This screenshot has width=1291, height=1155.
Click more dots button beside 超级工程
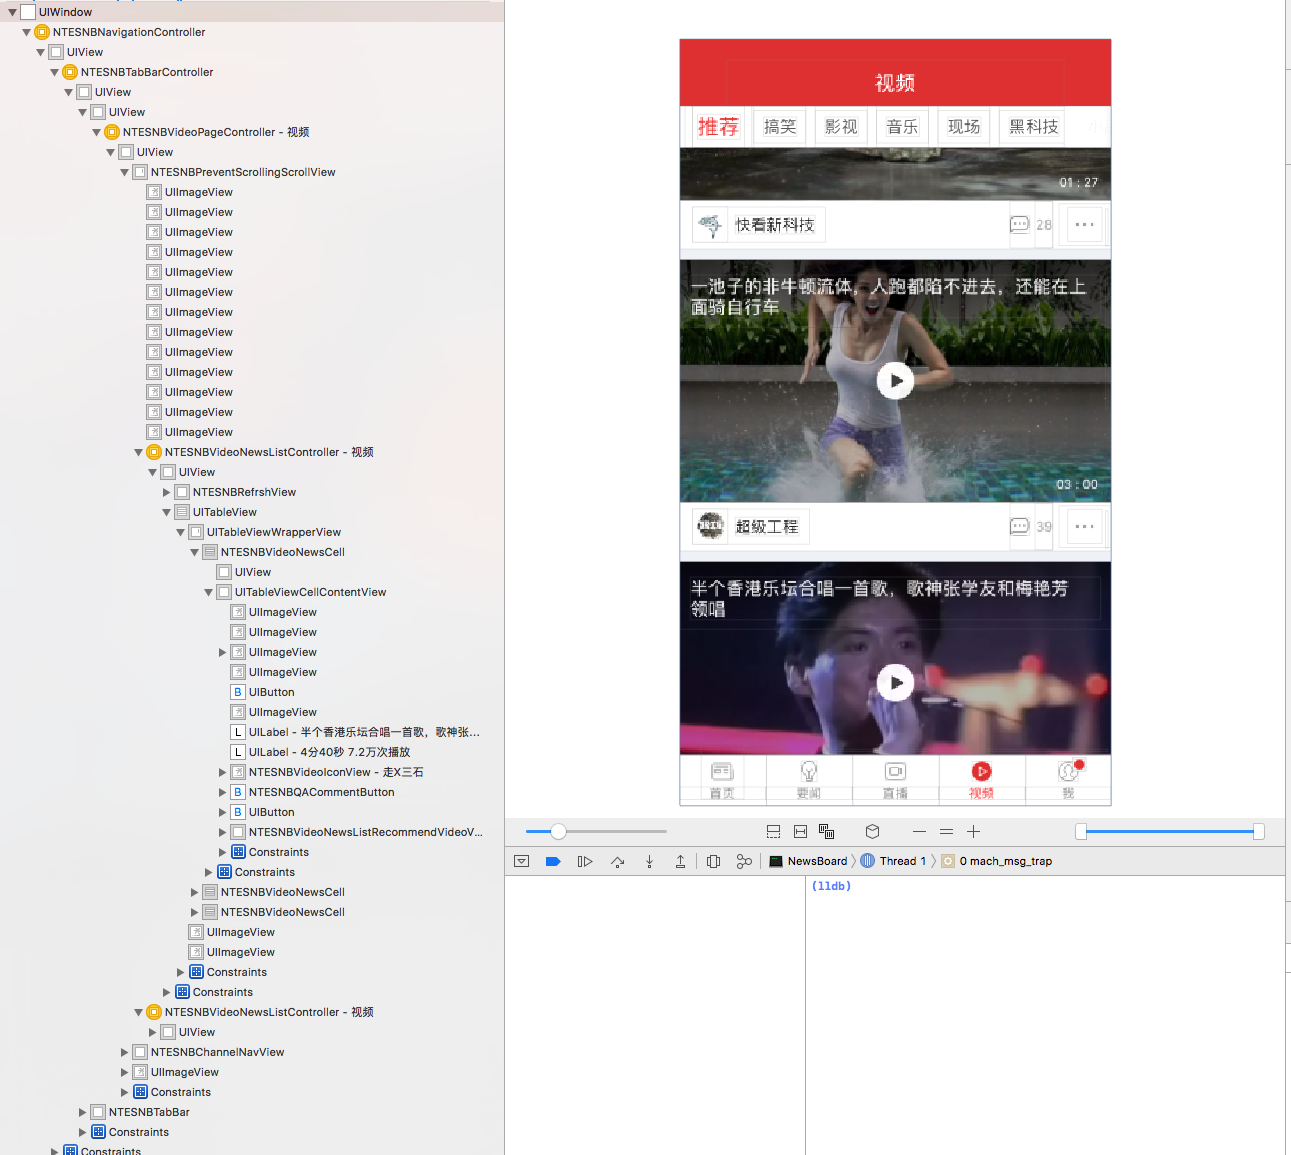[1085, 526]
